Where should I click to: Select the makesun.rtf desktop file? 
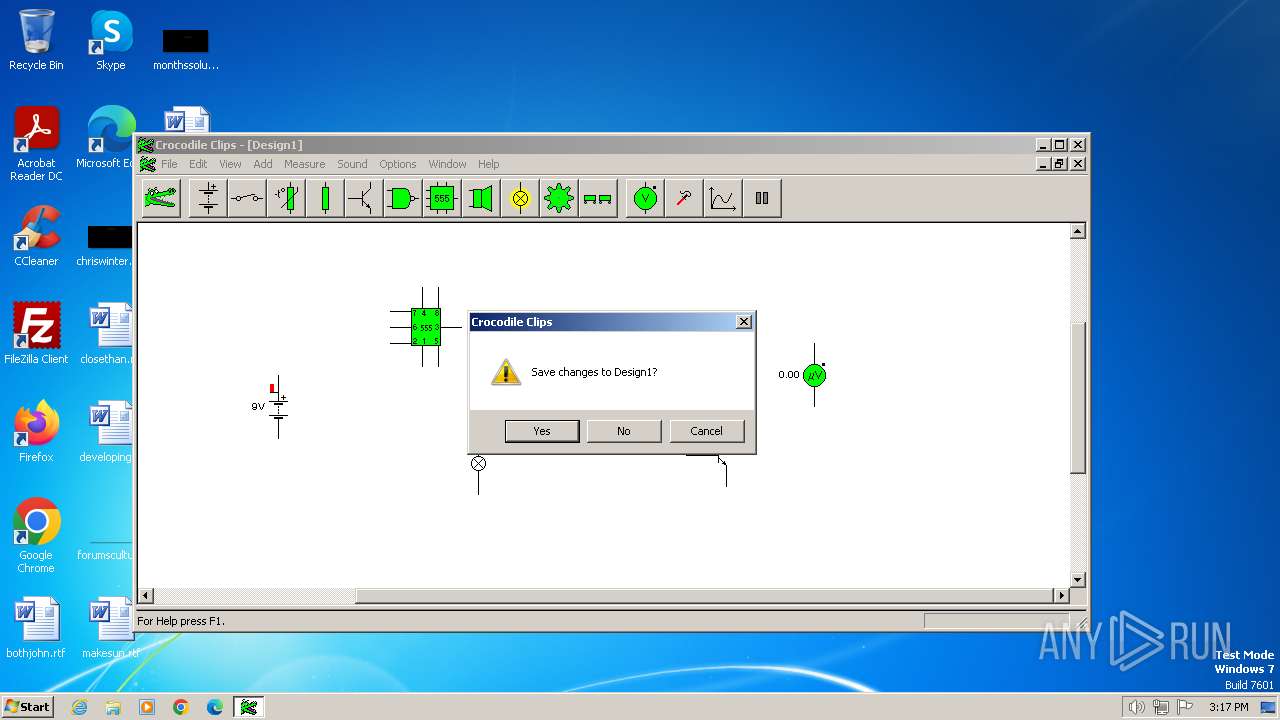point(110,628)
